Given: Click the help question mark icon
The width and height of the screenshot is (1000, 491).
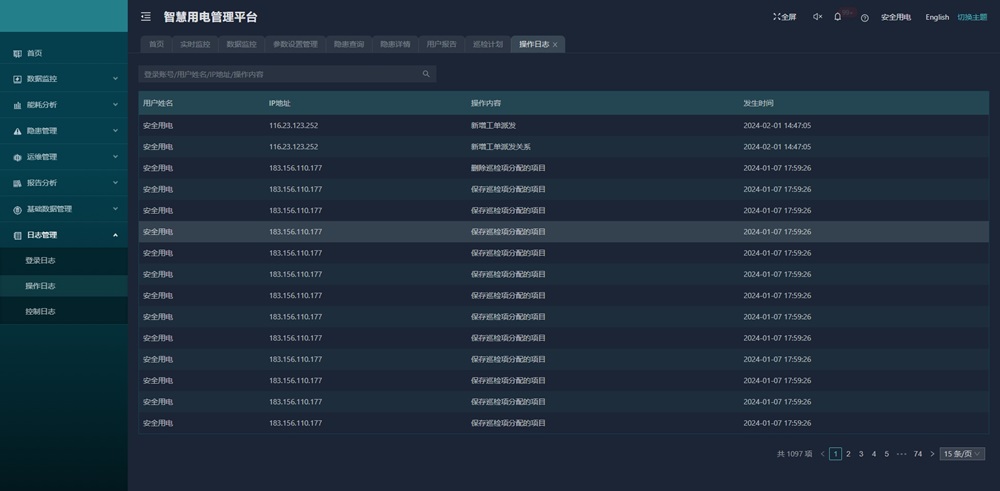Looking at the screenshot, I should 864,18.
